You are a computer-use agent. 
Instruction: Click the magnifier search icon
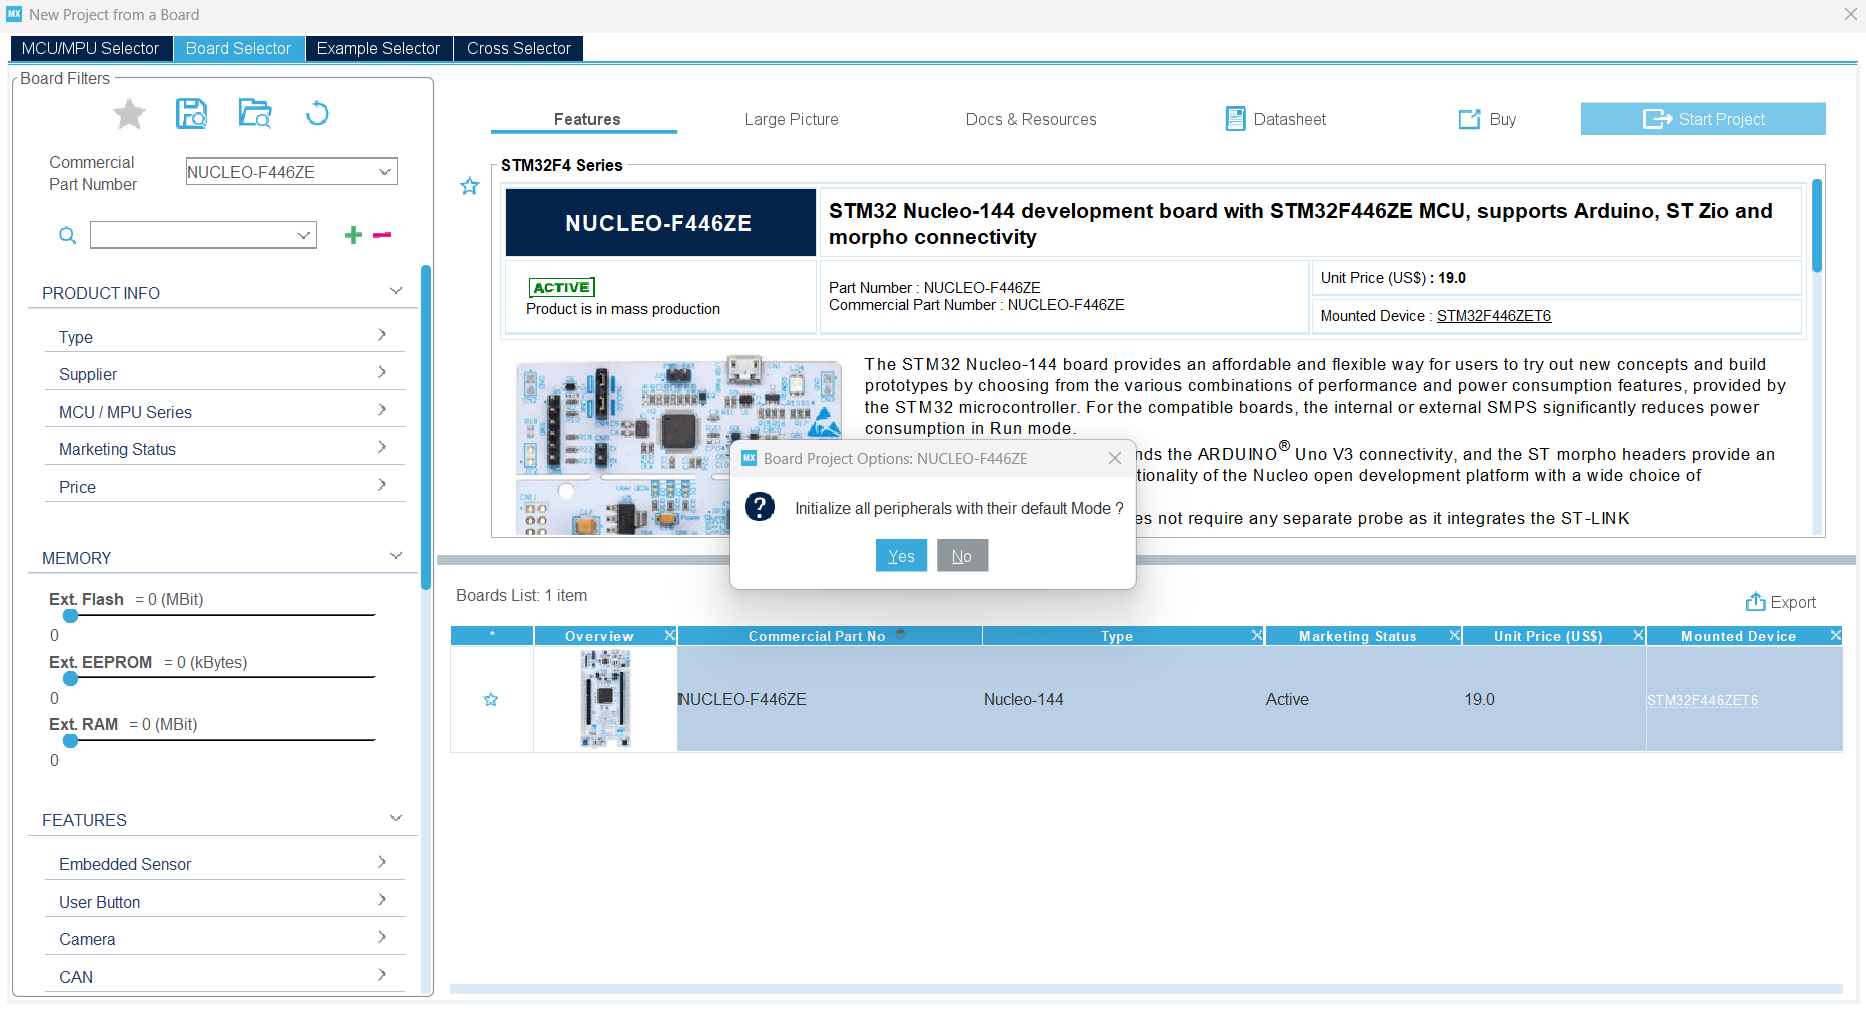click(67, 235)
